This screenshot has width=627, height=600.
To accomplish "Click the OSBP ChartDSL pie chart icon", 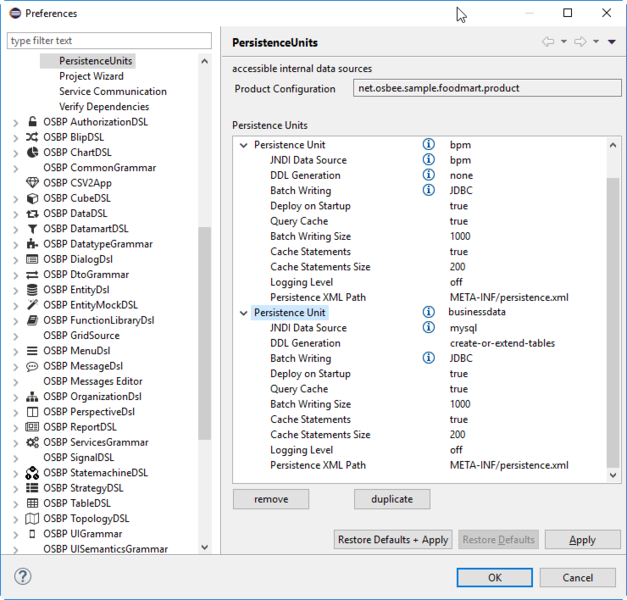I will [x=32, y=152].
